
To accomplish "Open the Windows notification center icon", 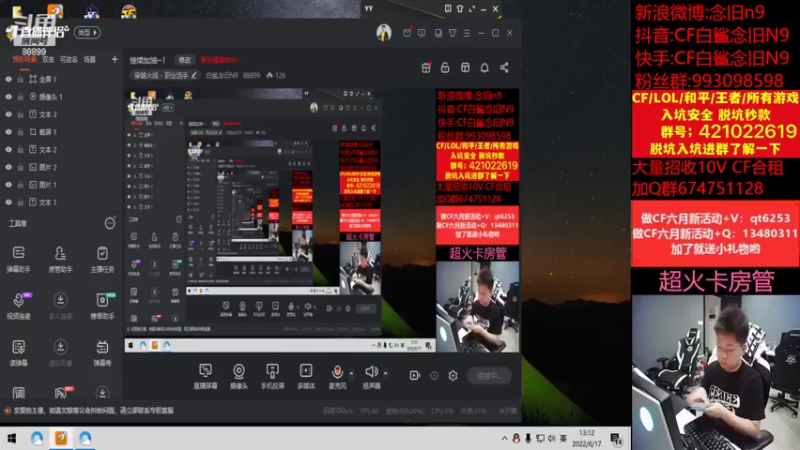I will click(x=616, y=439).
